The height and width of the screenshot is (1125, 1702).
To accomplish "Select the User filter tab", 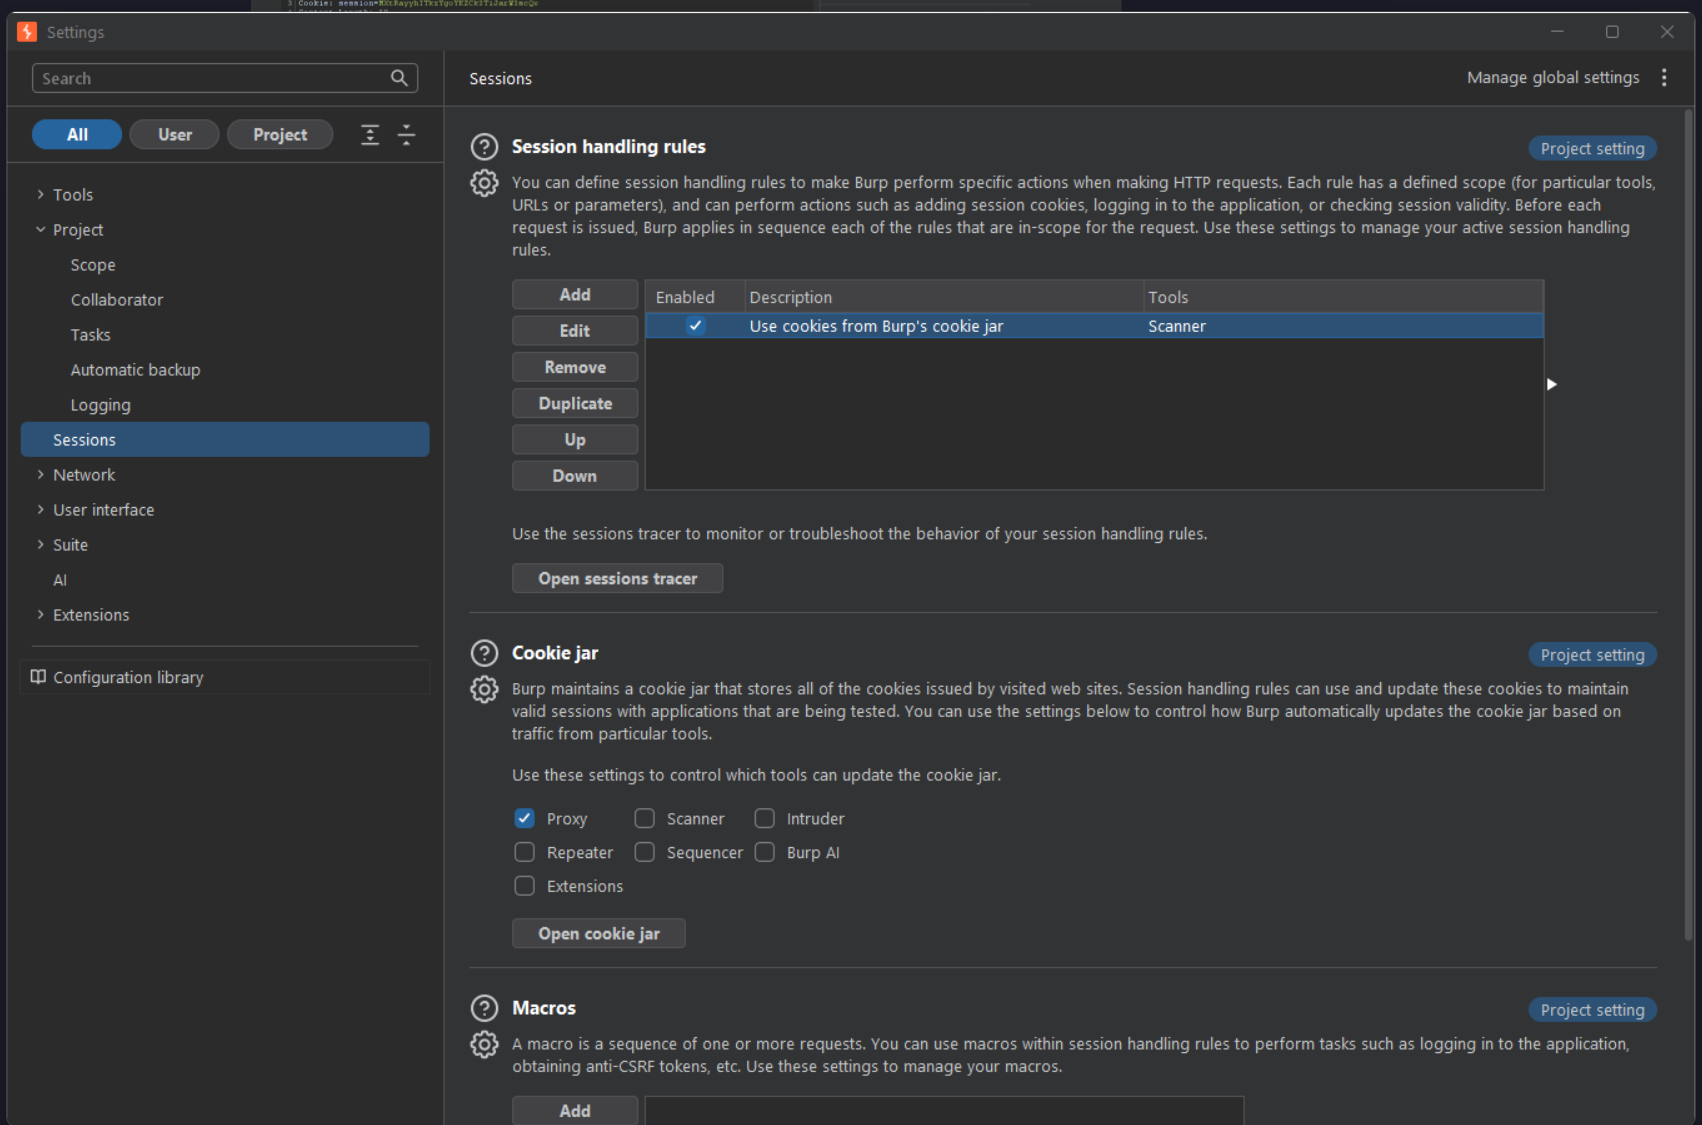I will point(175,135).
